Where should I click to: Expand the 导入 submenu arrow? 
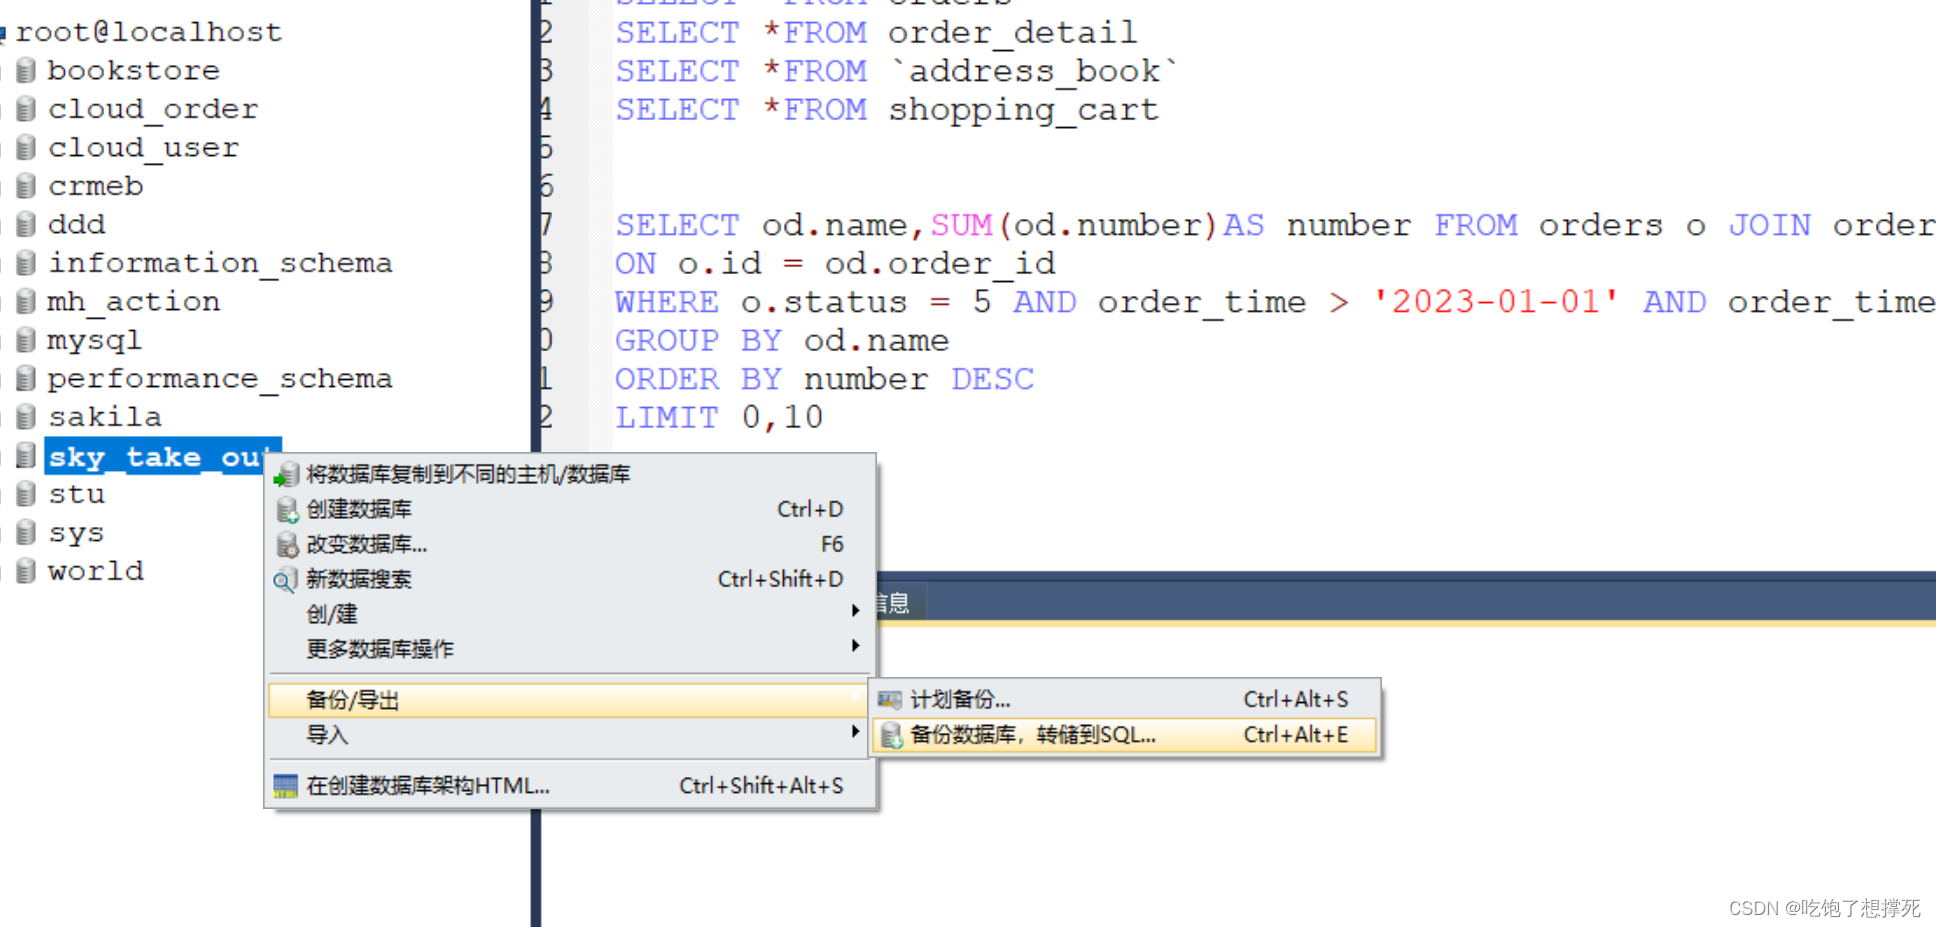[x=855, y=732]
